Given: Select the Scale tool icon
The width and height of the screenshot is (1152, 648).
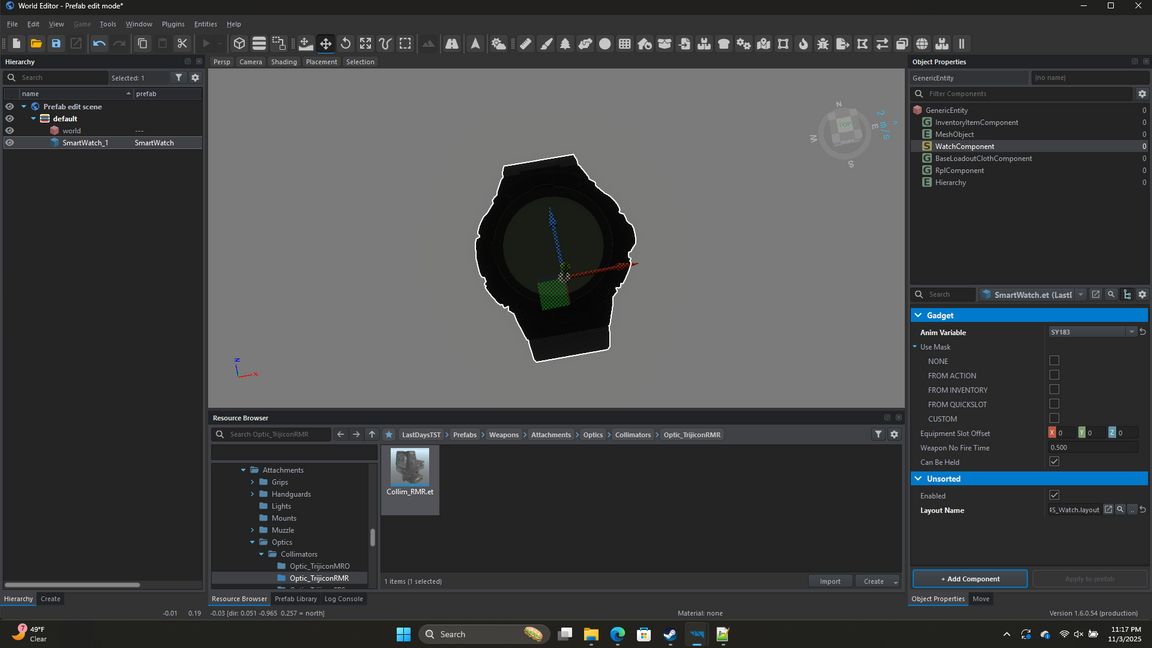Looking at the screenshot, I should tap(365, 44).
